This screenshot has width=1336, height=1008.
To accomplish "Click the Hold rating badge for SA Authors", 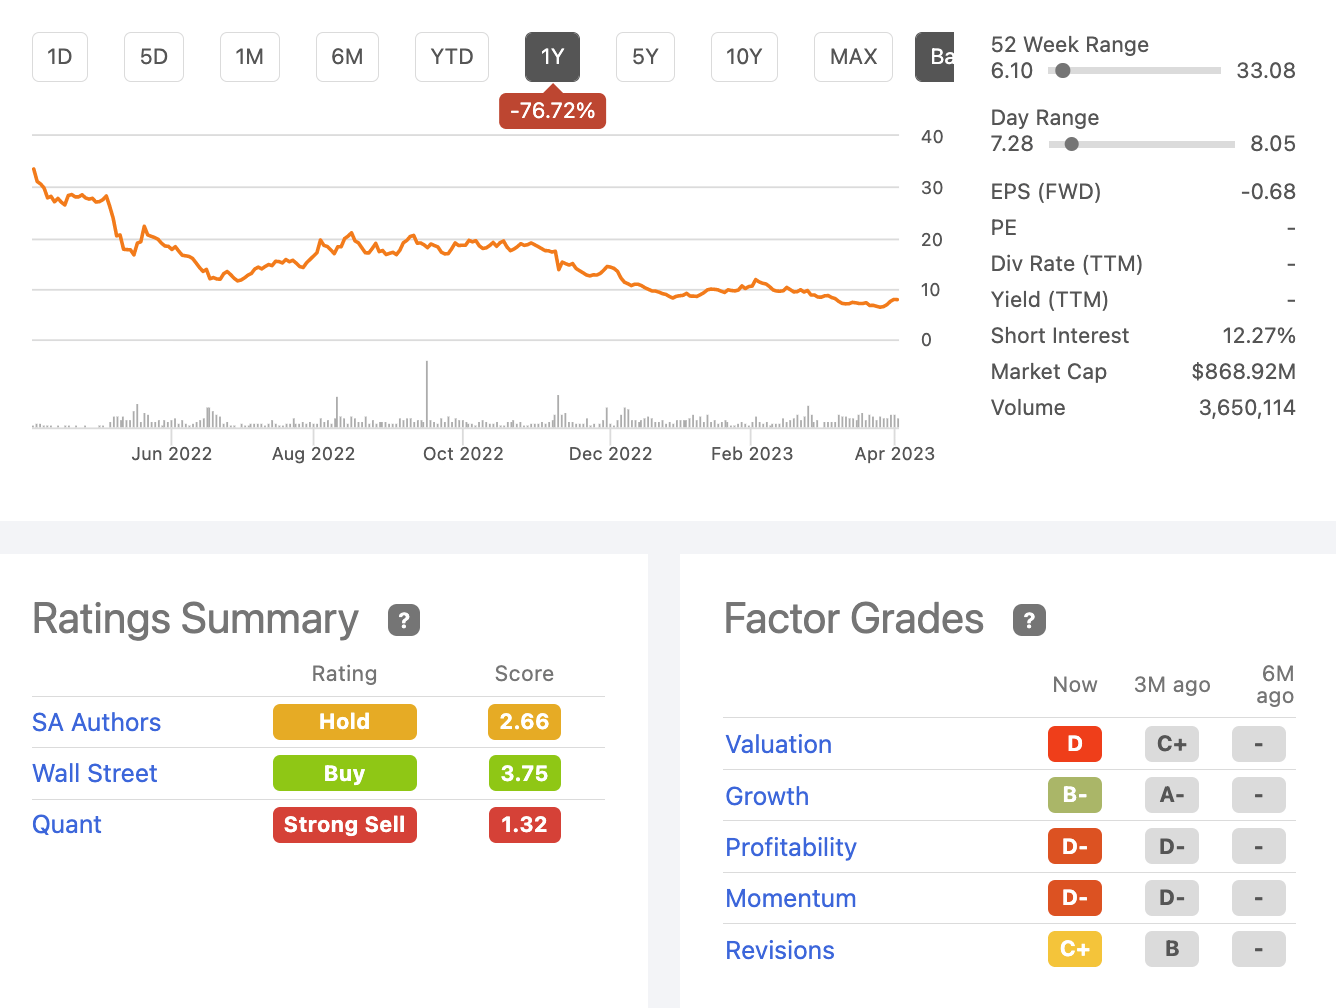I will (x=344, y=721).
